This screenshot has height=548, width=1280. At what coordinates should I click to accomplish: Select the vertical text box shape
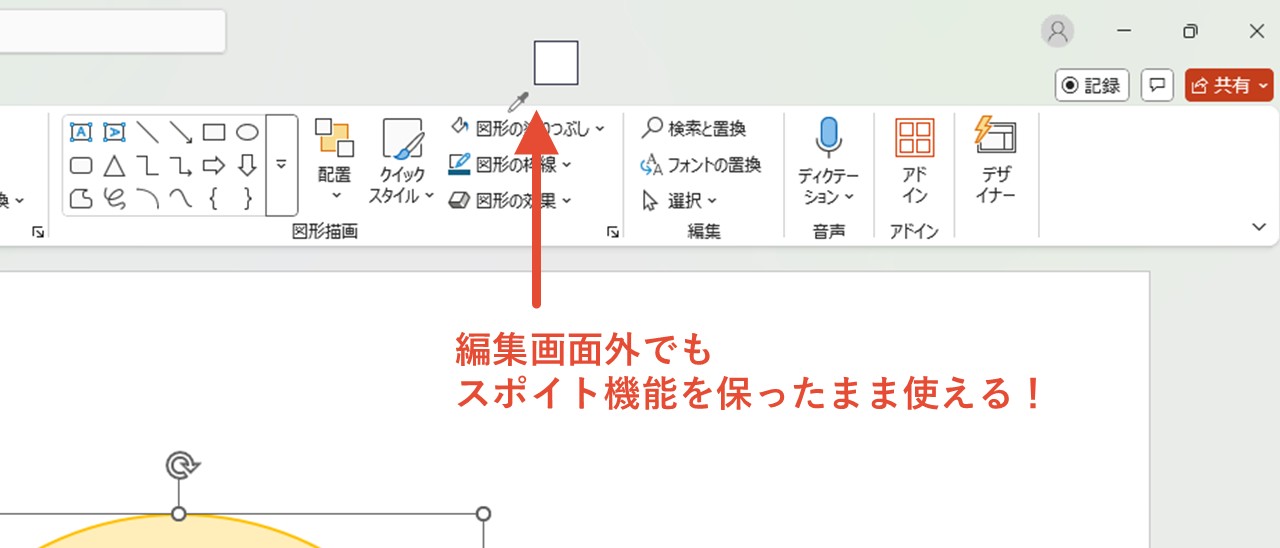click(114, 132)
